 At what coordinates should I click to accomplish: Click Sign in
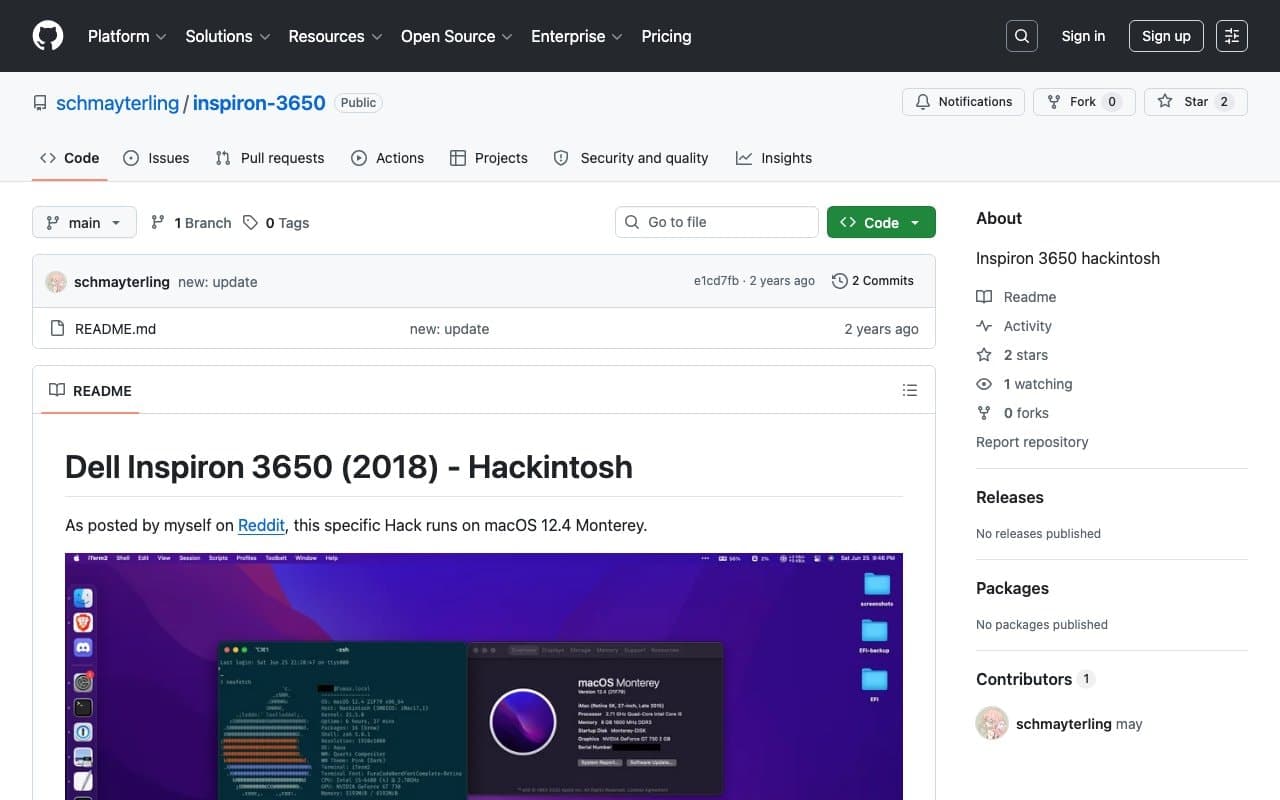click(1083, 36)
